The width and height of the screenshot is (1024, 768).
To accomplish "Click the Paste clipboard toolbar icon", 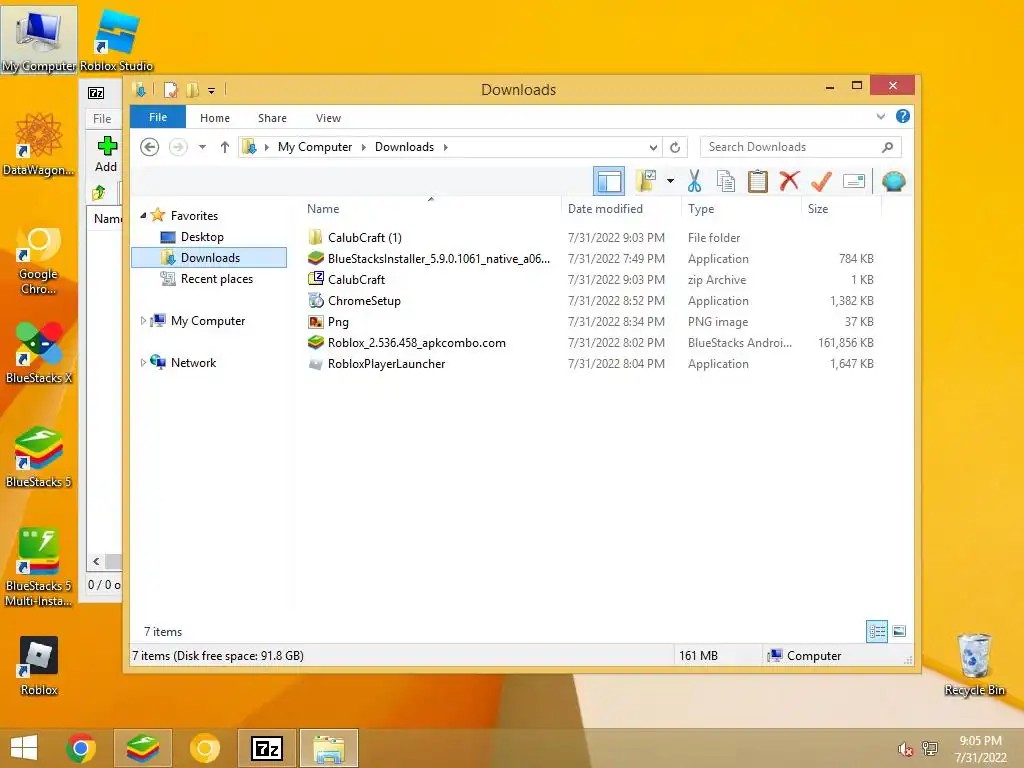I will click(758, 181).
